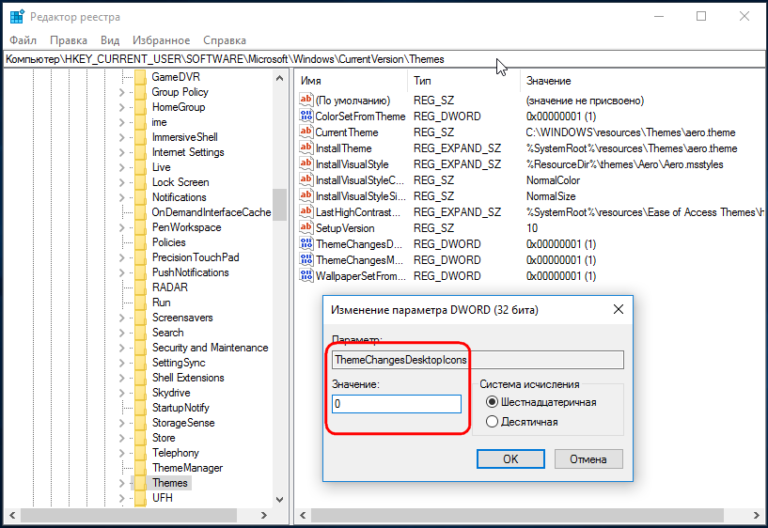Viewport: 768px width, 528px height.
Task: Click the Тип column header
Action: (423, 80)
